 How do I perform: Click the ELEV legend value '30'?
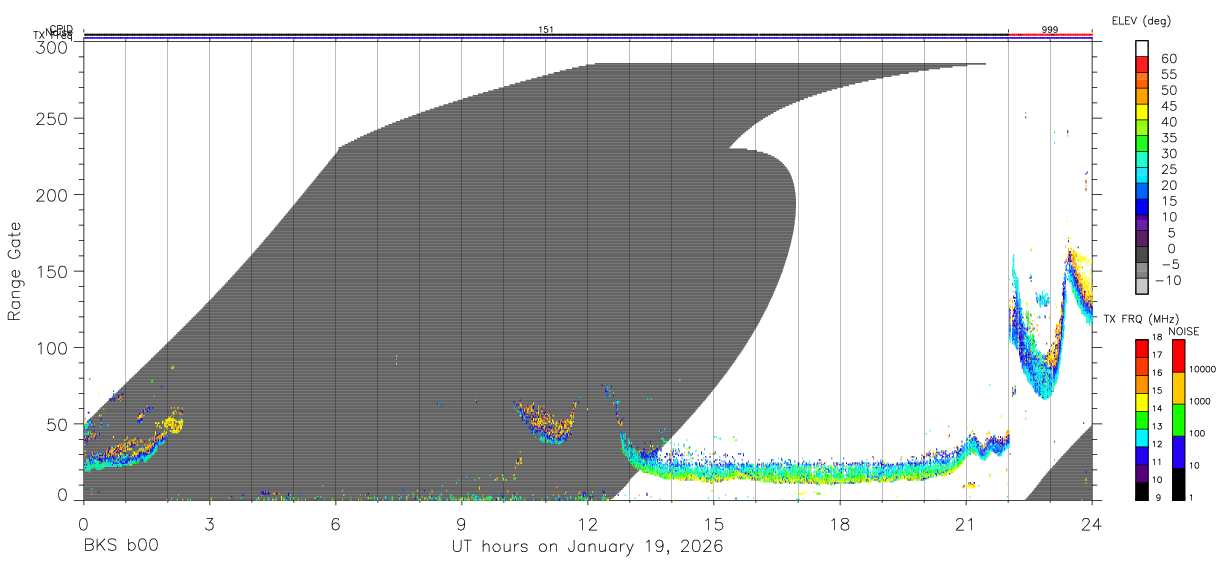point(1169,153)
